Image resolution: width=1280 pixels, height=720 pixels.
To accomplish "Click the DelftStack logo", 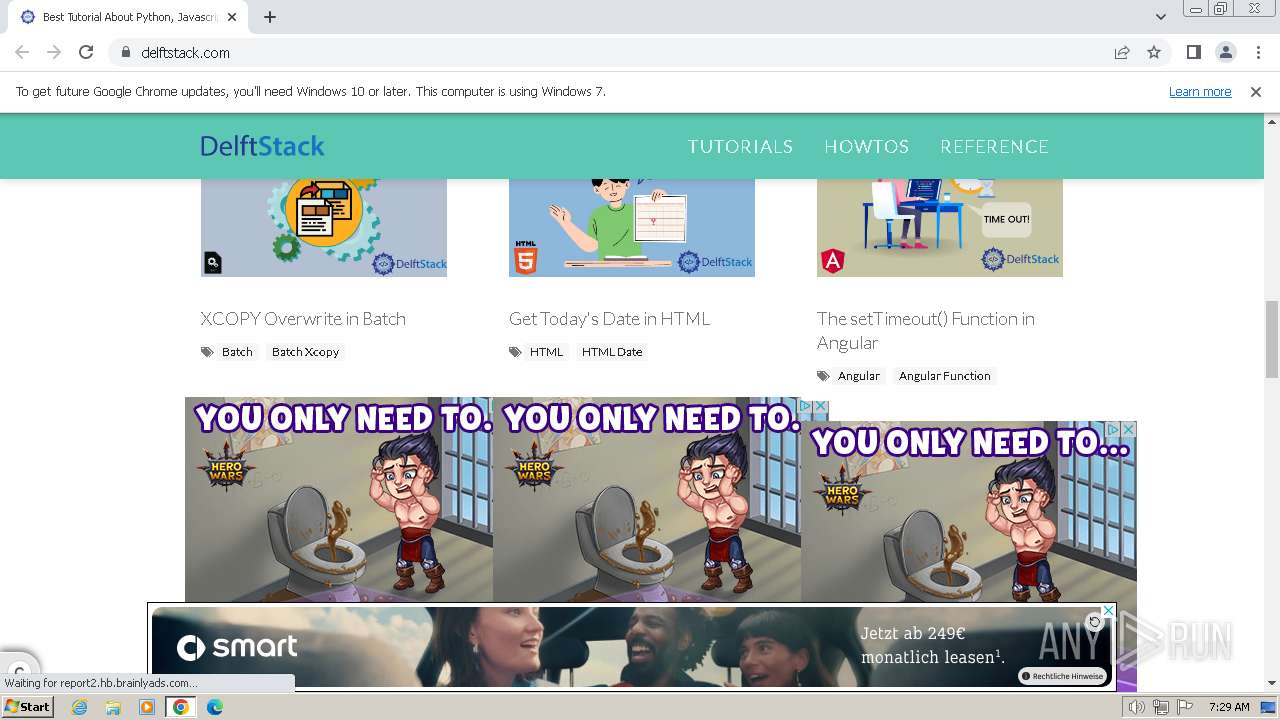I will 262,146.
